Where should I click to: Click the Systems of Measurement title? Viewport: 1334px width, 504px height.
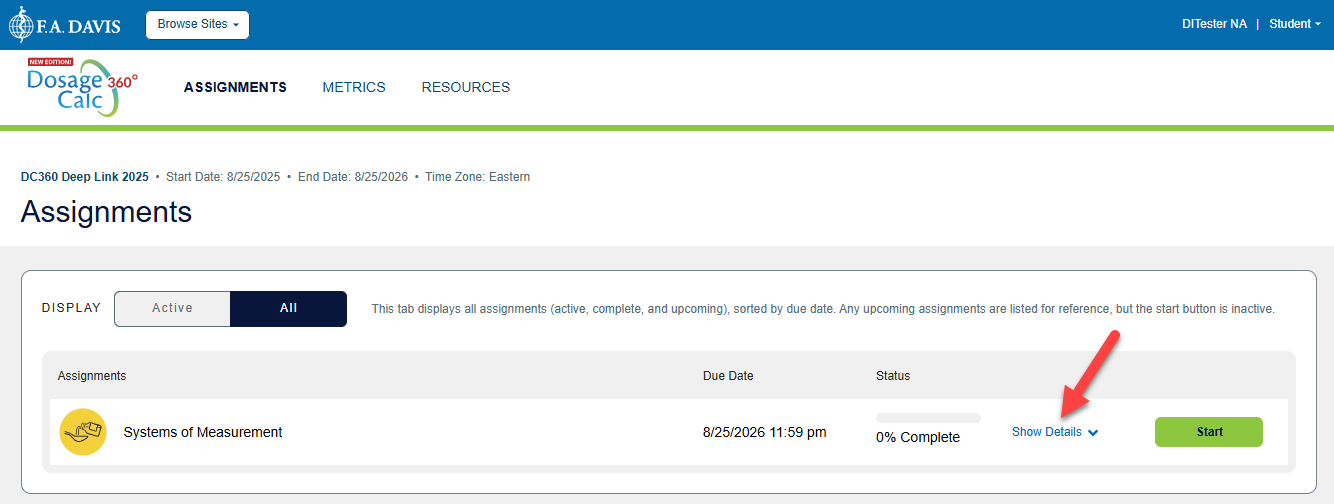point(203,432)
